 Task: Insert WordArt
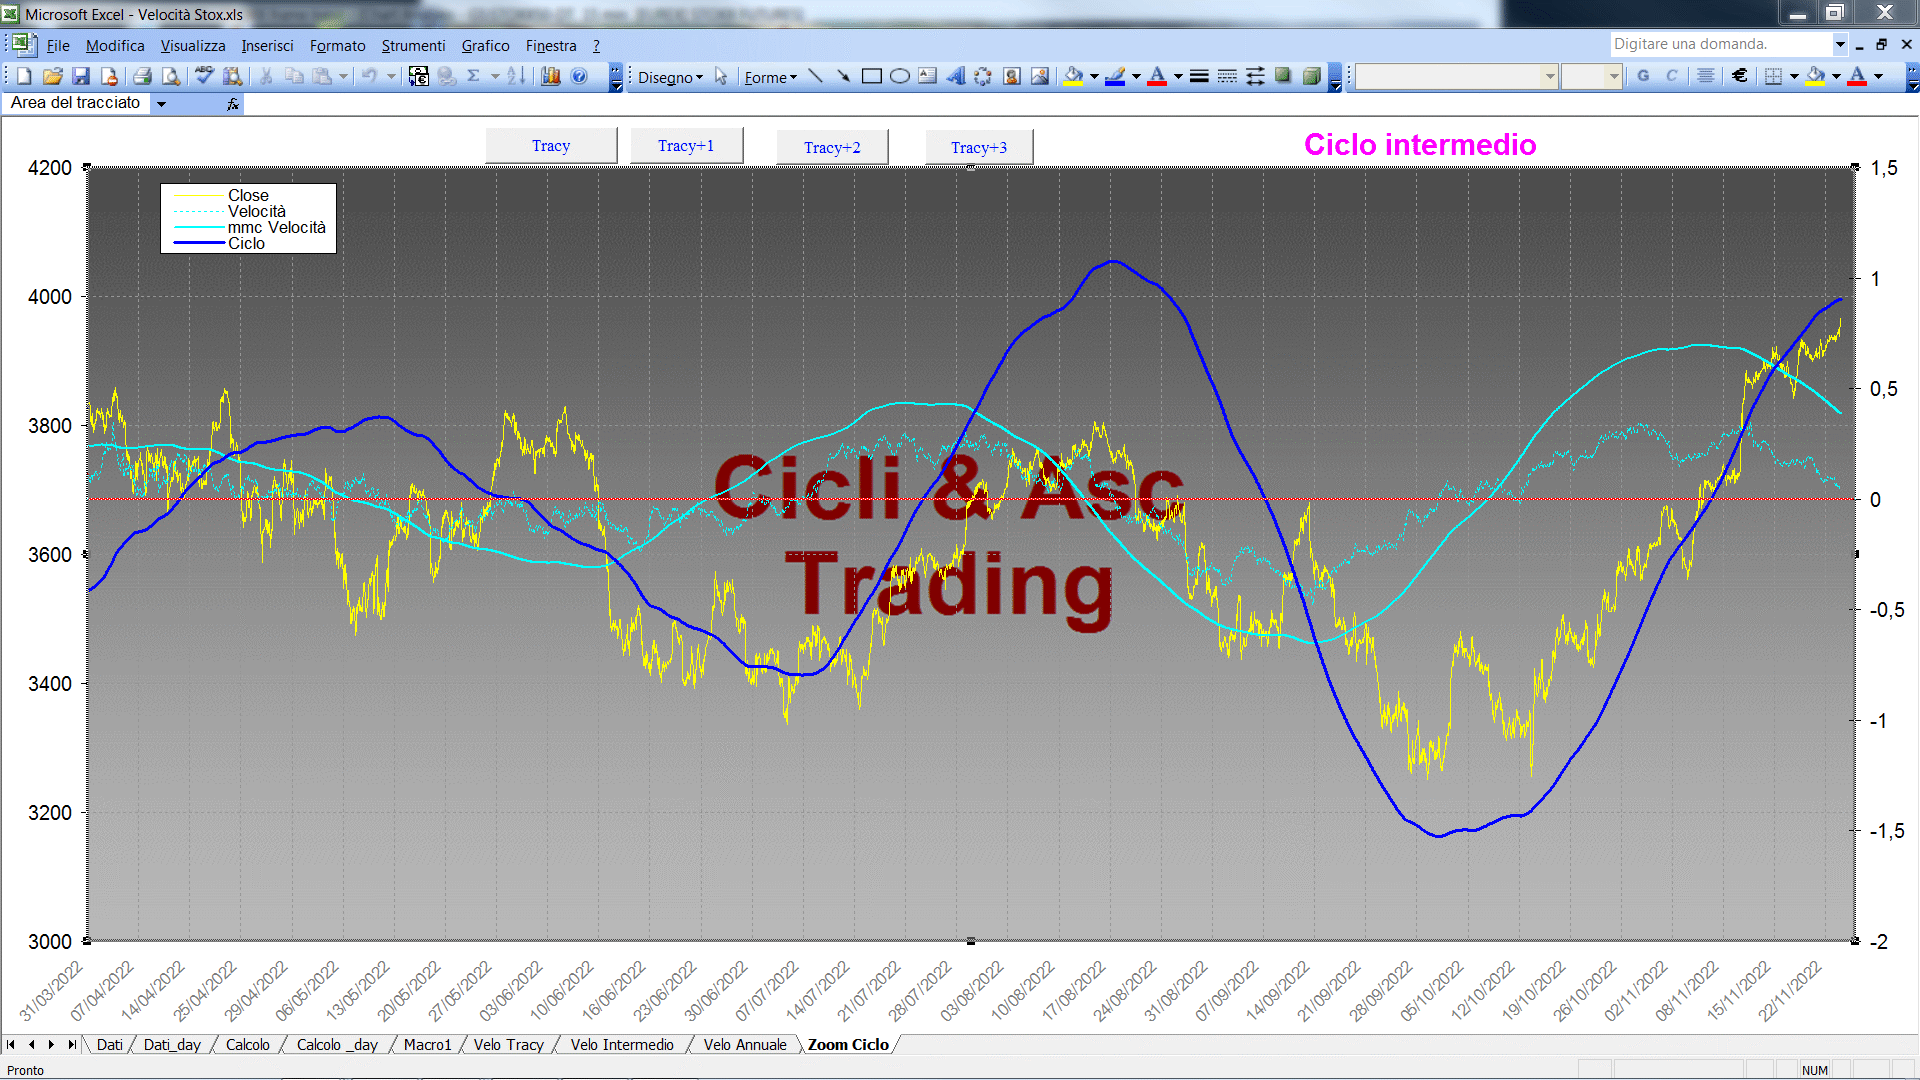pyautogui.click(x=955, y=77)
